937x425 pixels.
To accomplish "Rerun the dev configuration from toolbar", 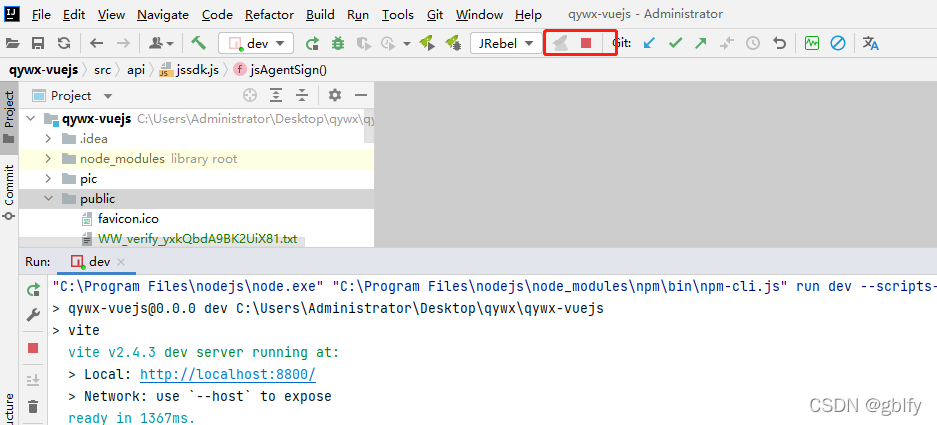I will (312, 43).
